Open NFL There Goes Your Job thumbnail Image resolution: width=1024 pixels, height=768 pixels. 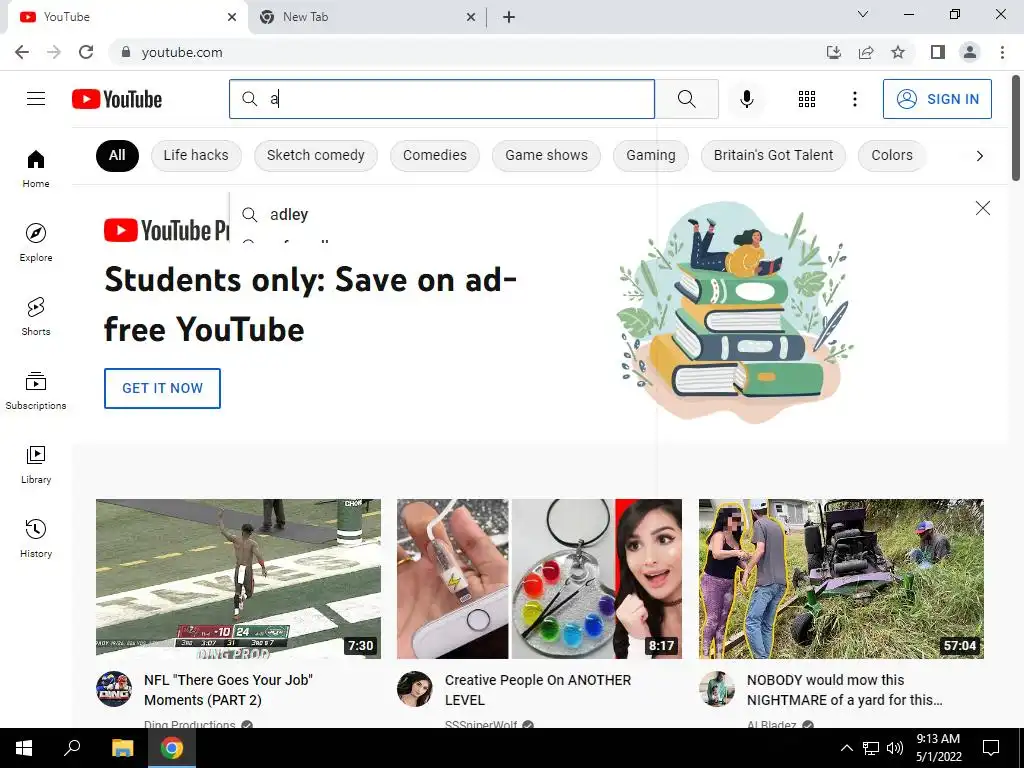click(238, 579)
